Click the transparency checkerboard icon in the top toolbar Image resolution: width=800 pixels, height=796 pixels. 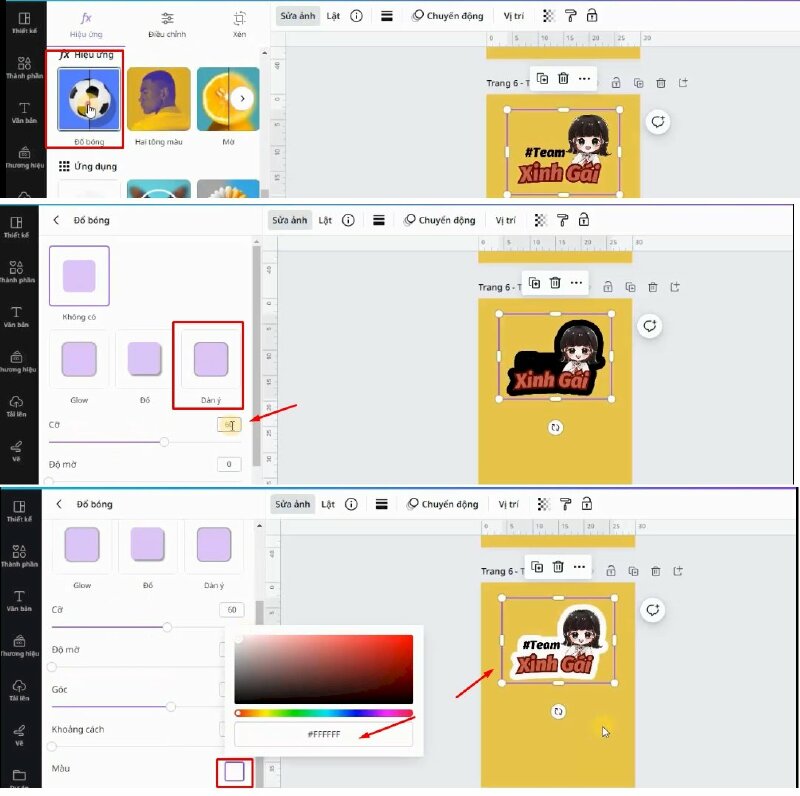tap(548, 16)
